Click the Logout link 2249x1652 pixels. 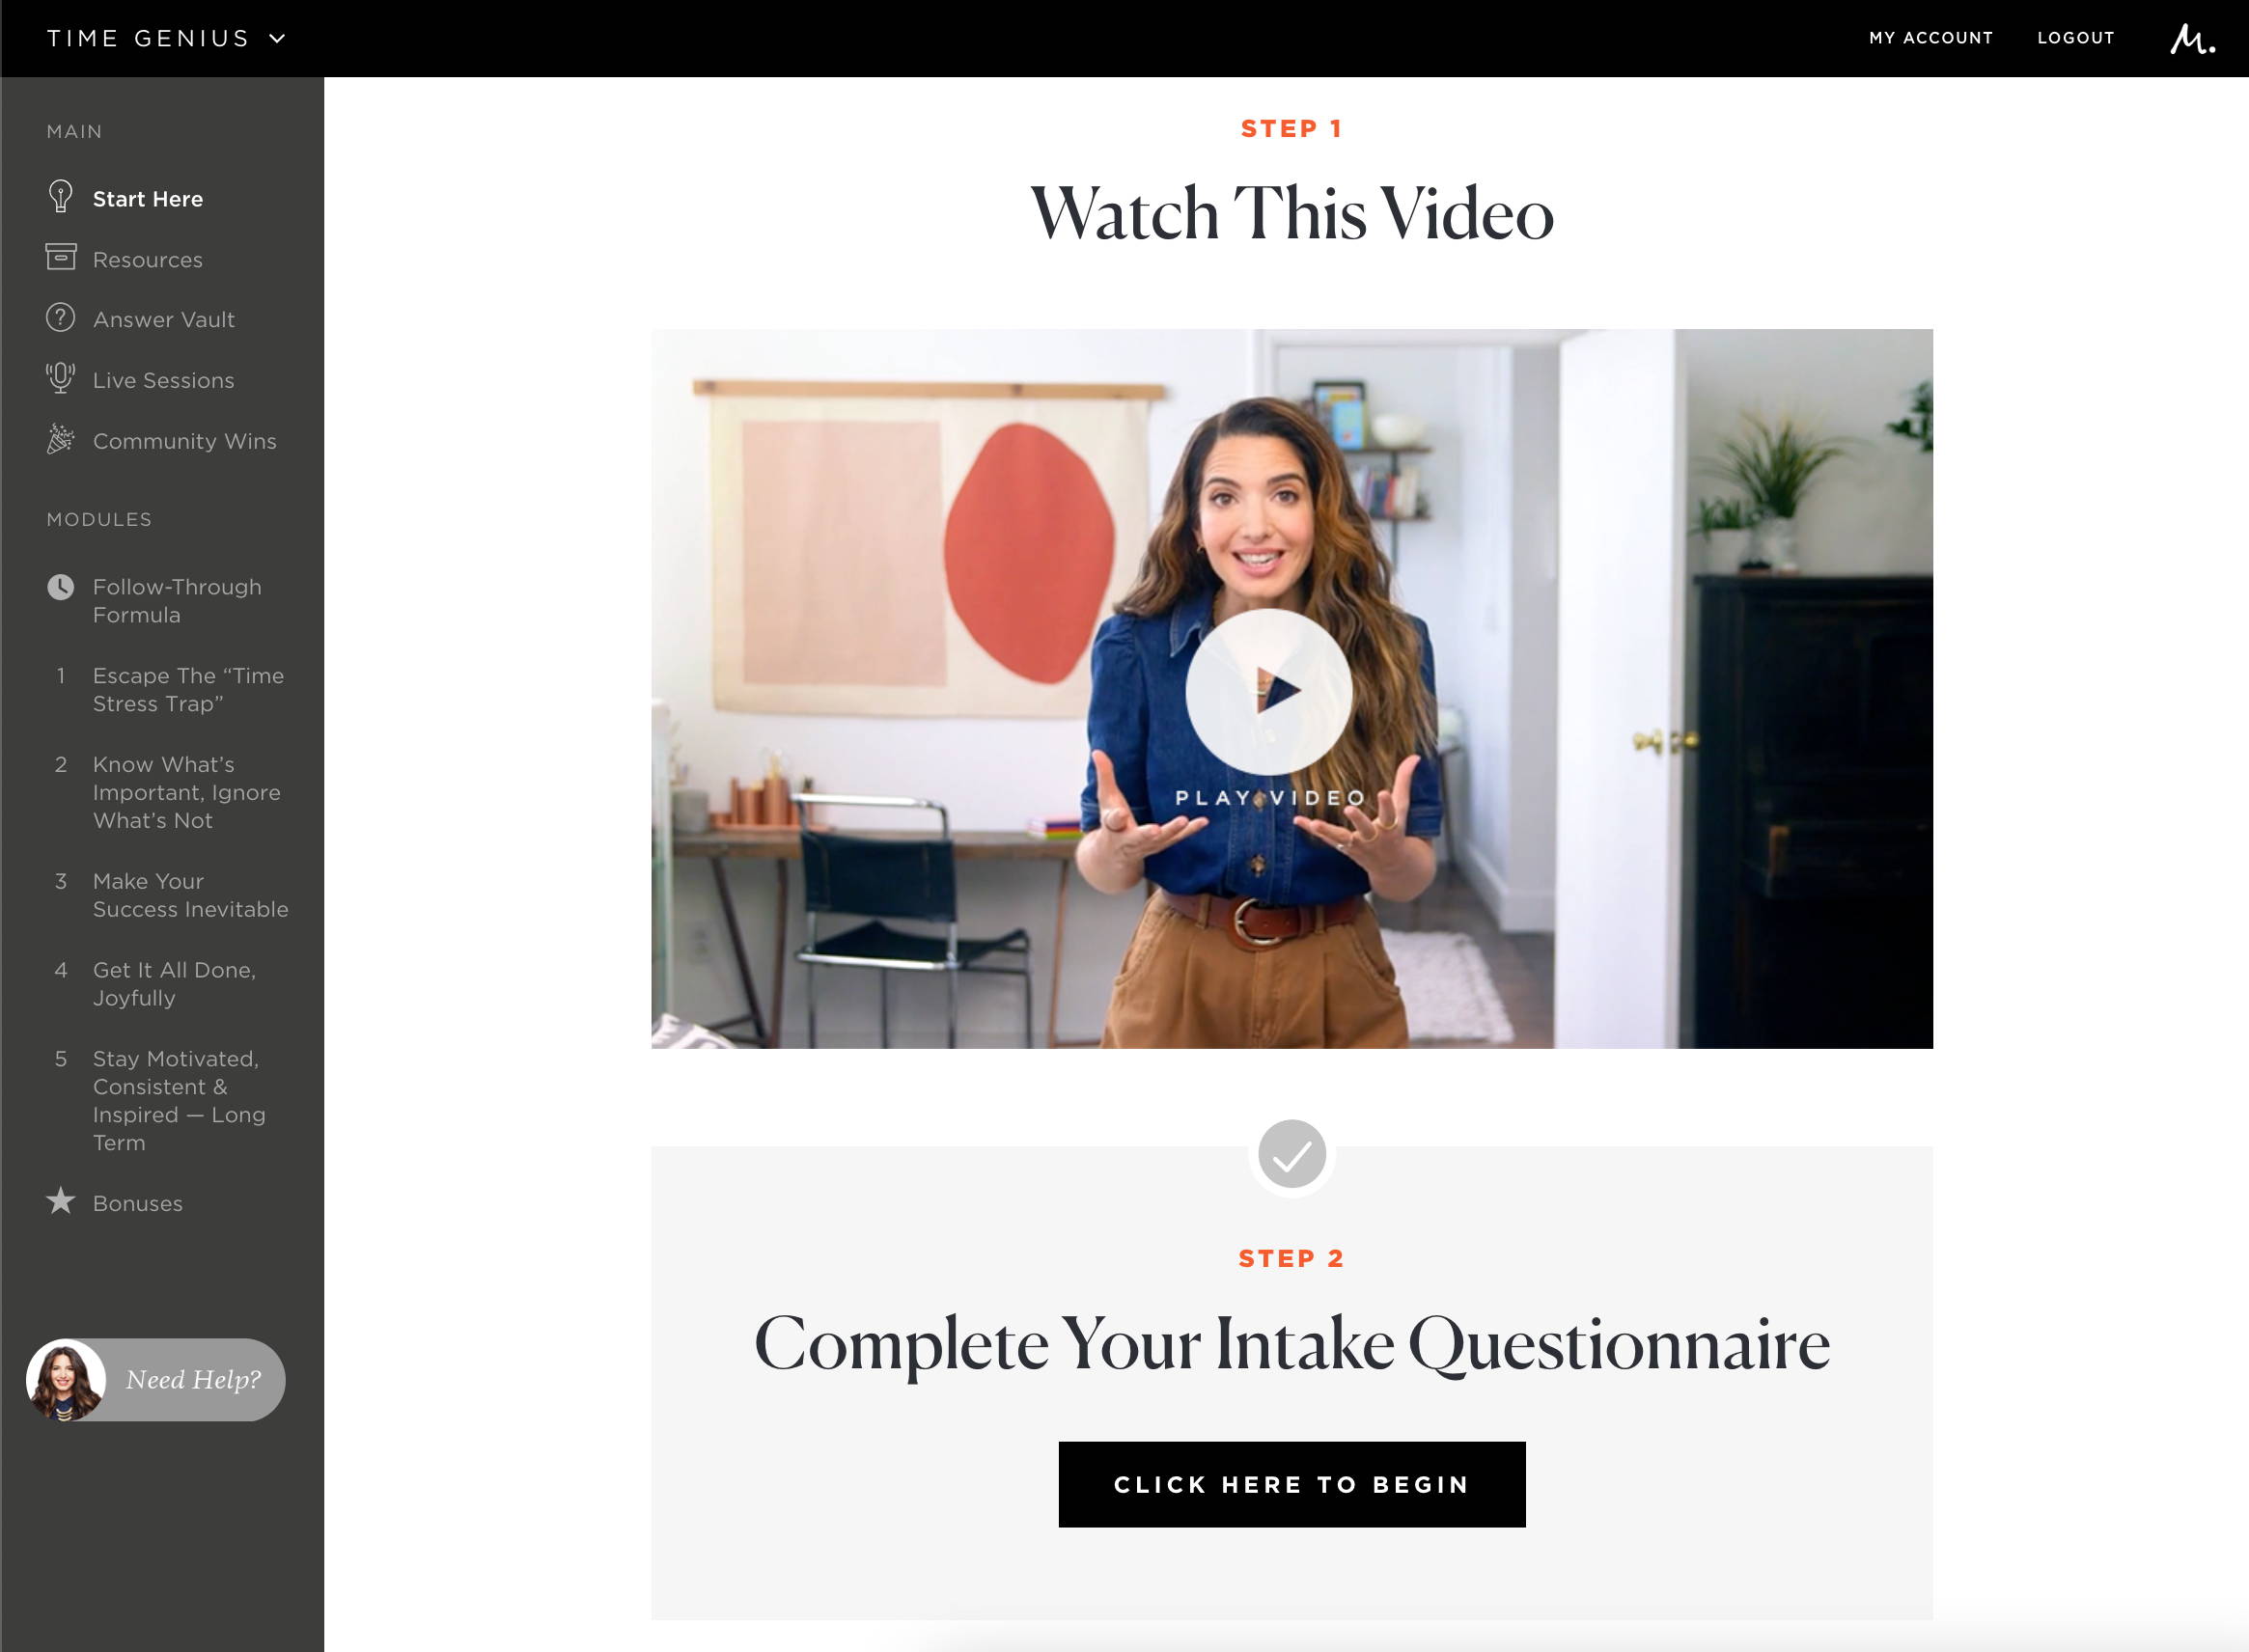tap(2075, 38)
